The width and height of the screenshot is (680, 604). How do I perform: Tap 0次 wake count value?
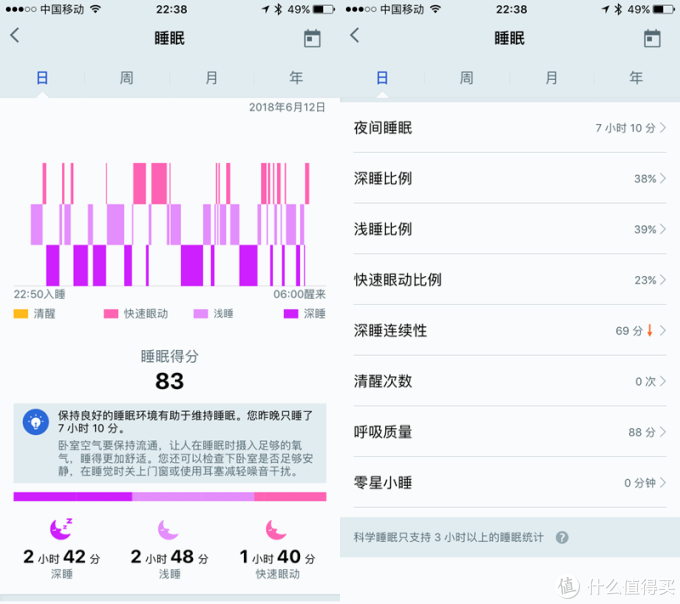pos(645,382)
